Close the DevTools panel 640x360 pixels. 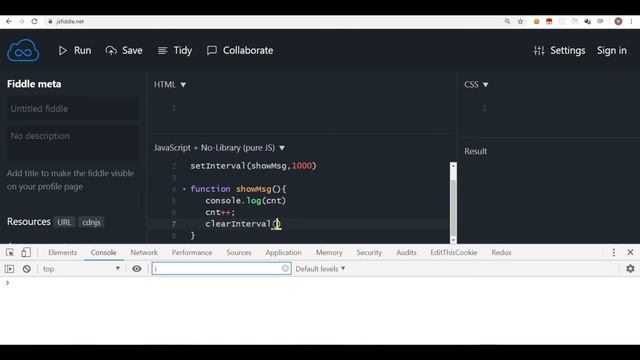click(630, 252)
